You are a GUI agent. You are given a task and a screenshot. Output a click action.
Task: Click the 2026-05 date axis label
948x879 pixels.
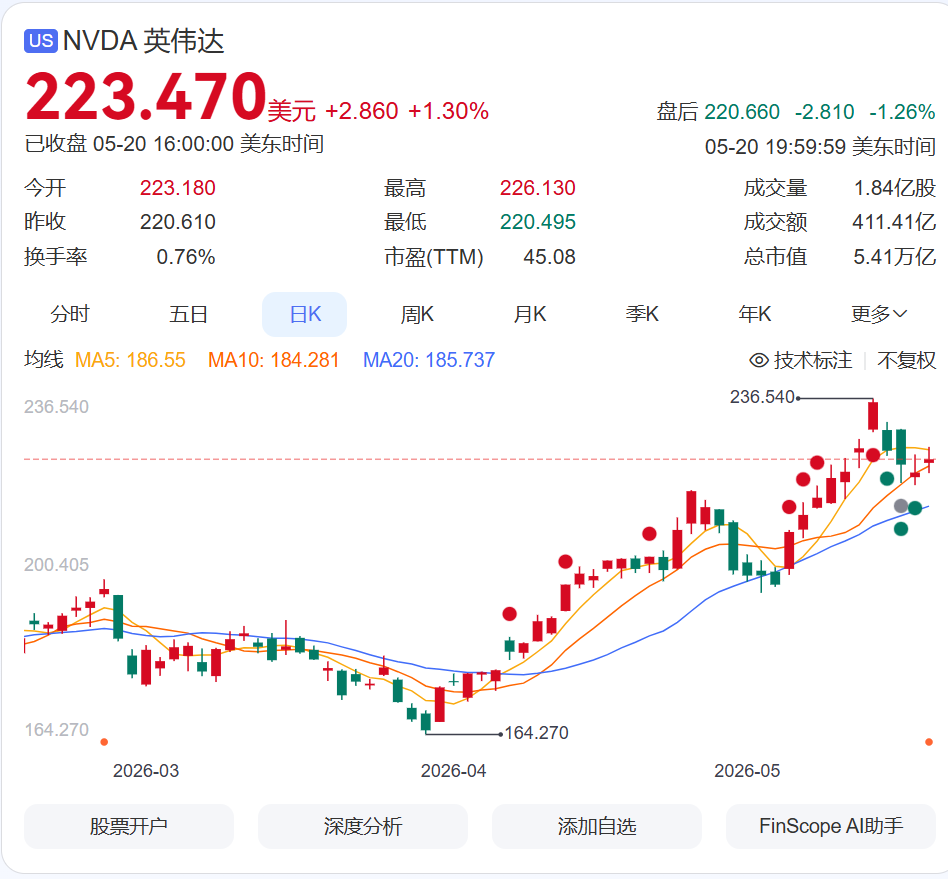point(747,771)
